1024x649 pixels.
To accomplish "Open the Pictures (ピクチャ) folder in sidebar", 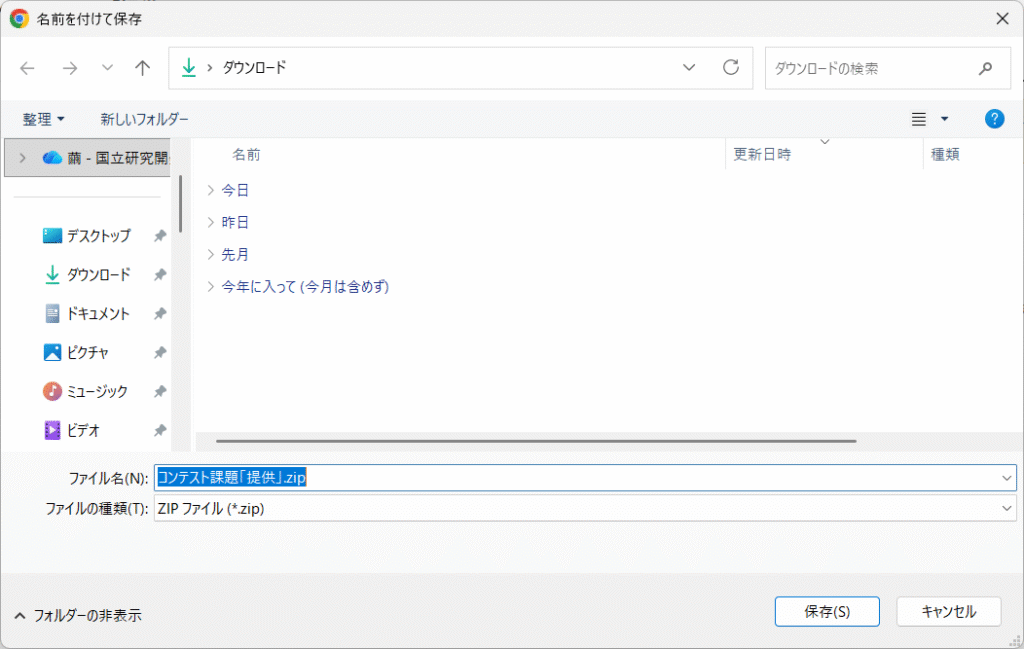I will (x=87, y=353).
